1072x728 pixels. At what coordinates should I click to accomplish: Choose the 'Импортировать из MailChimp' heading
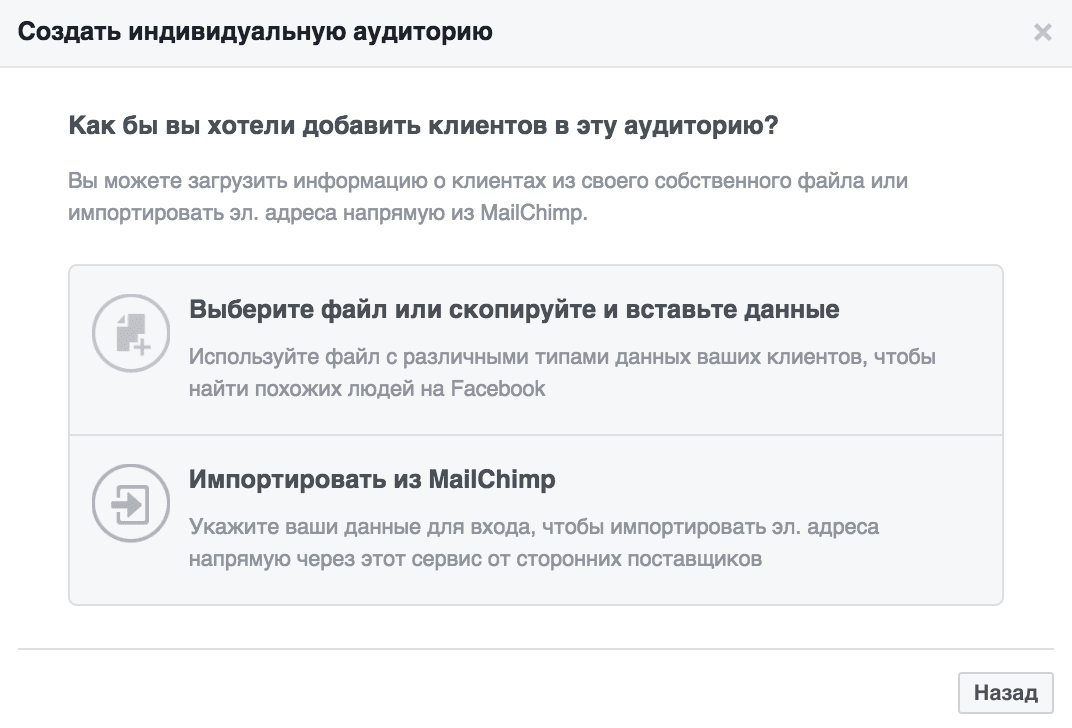coord(372,479)
